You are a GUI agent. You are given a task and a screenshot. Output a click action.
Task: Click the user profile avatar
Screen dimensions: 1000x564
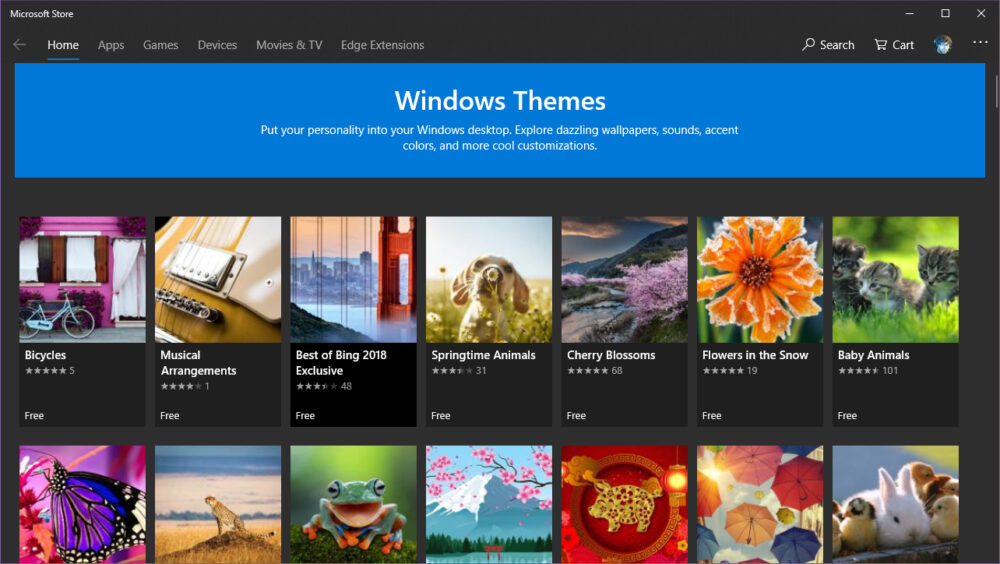coord(942,45)
